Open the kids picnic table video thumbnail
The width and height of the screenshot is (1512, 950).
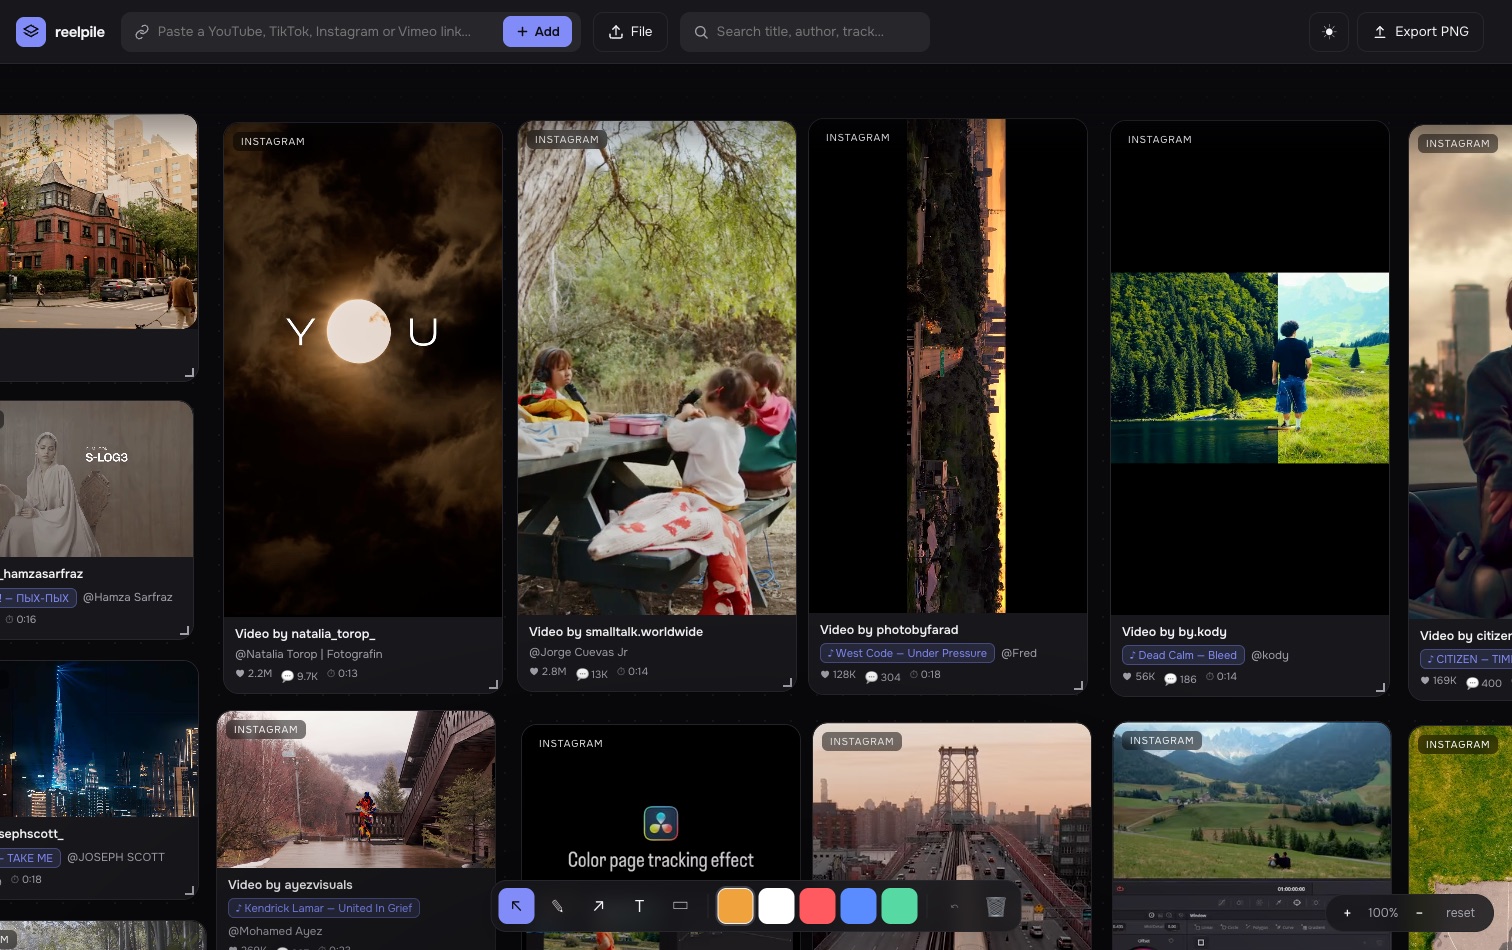pos(657,368)
